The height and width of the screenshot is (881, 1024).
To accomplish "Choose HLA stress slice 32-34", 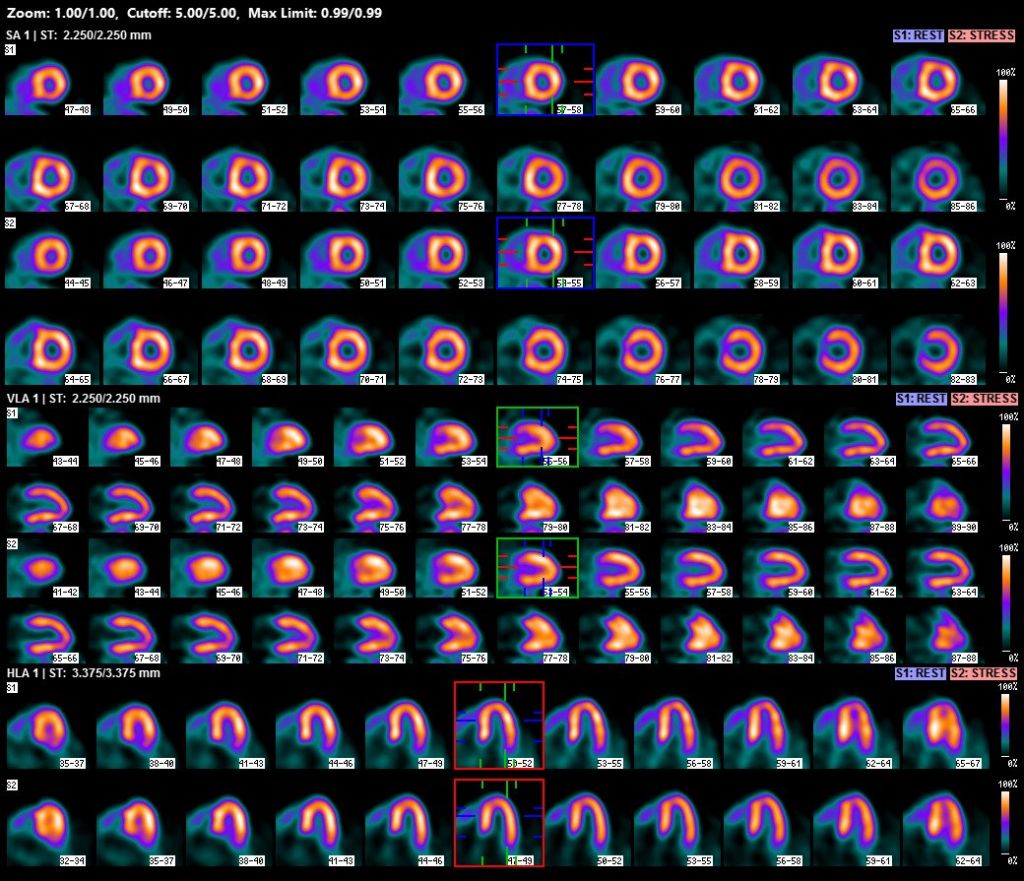I will click(46, 822).
